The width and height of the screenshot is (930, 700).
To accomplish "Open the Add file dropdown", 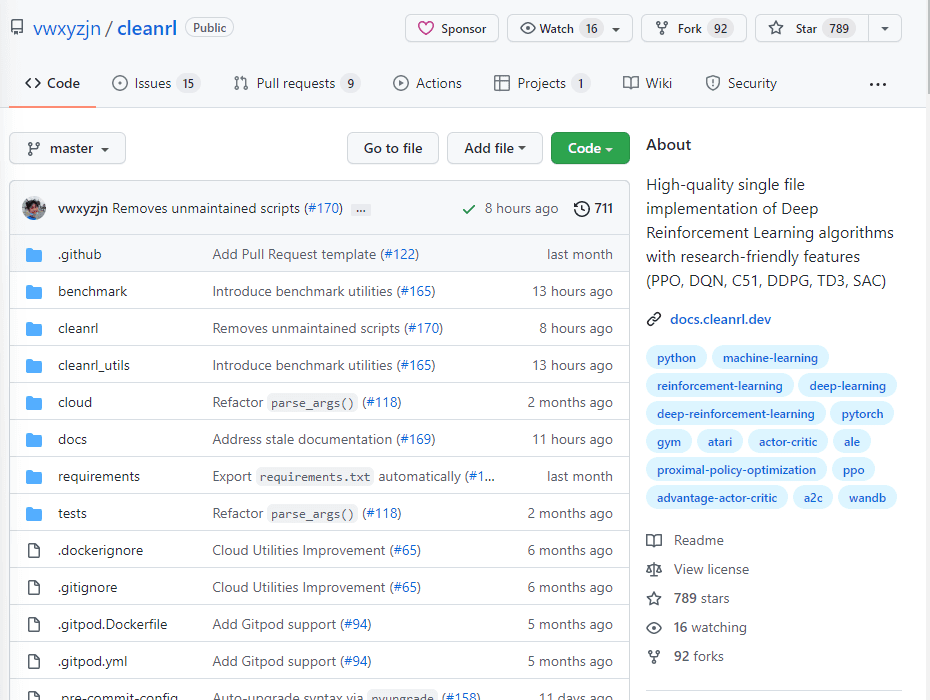I will click(x=494, y=148).
